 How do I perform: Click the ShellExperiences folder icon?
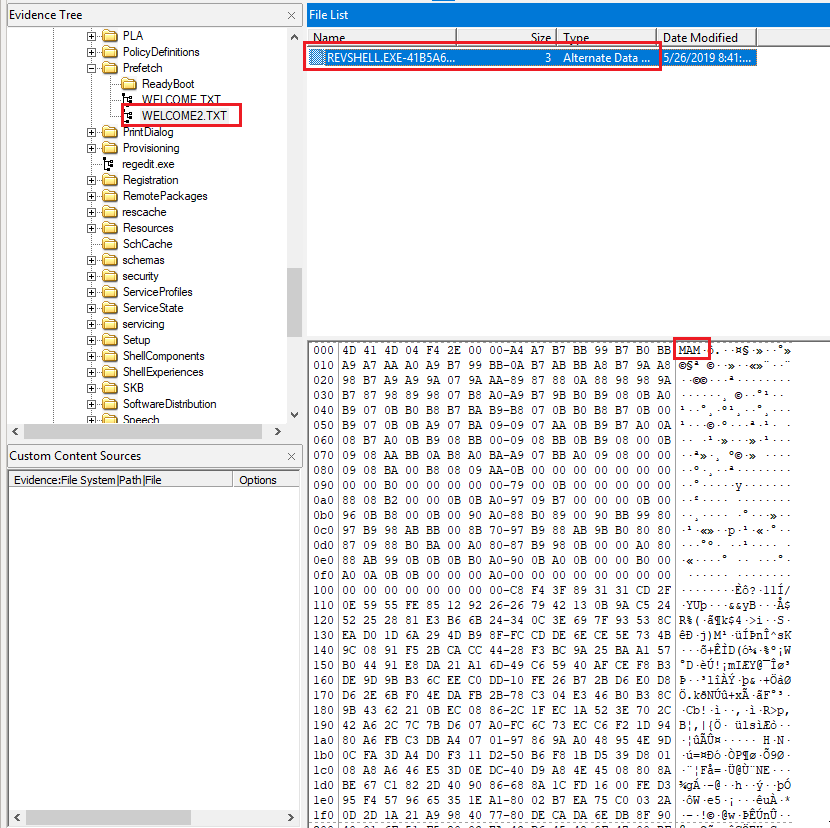110,372
